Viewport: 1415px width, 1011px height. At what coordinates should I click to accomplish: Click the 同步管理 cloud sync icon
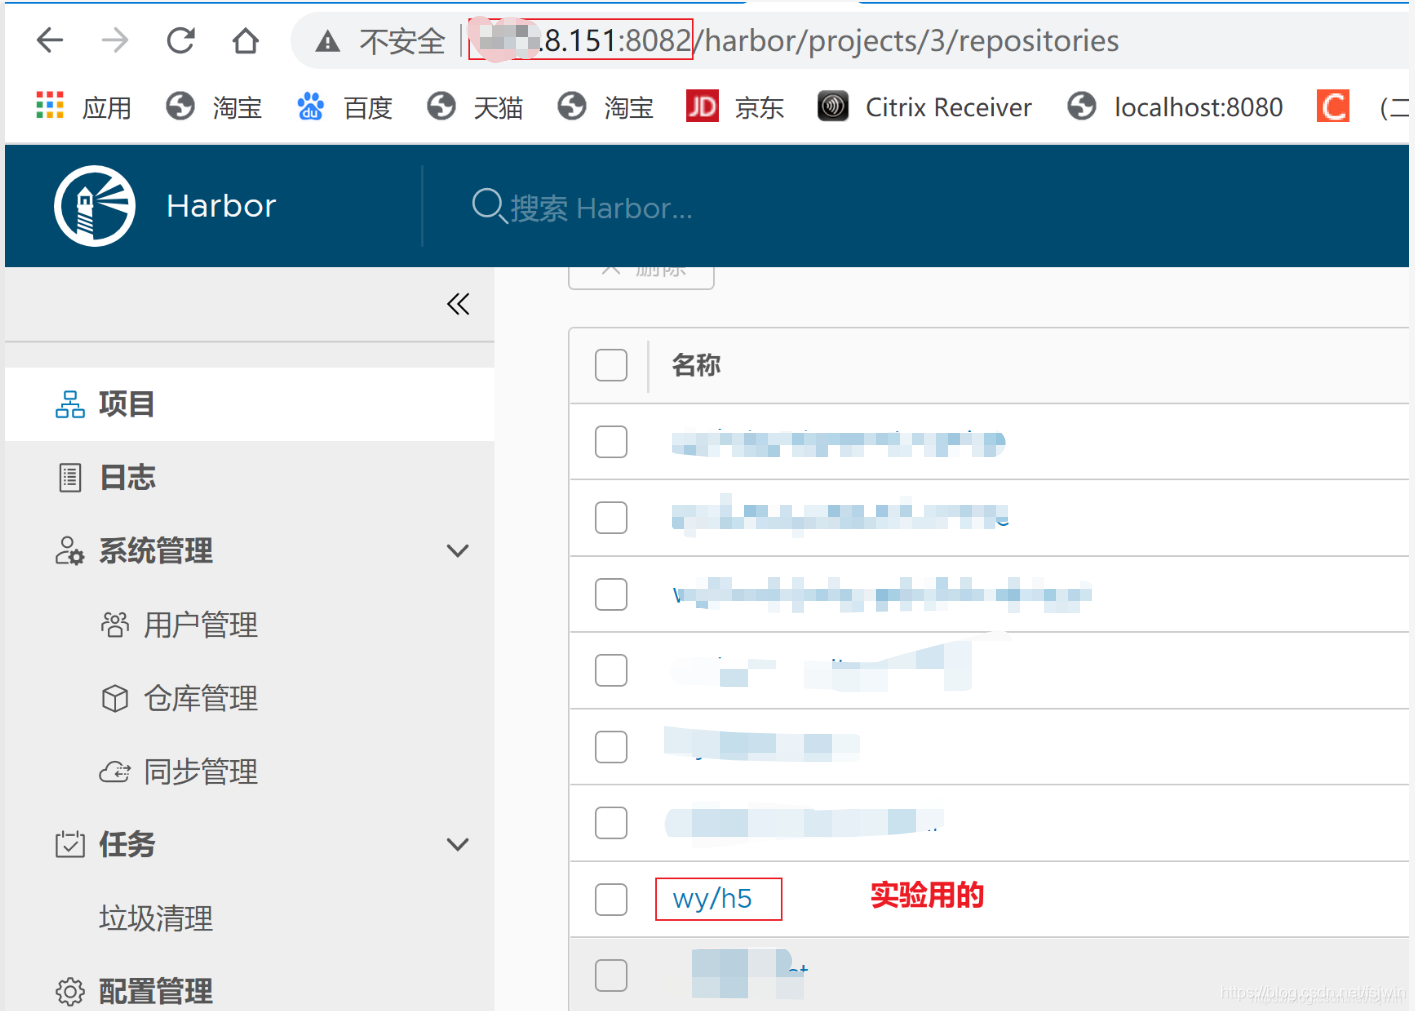(115, 772)
